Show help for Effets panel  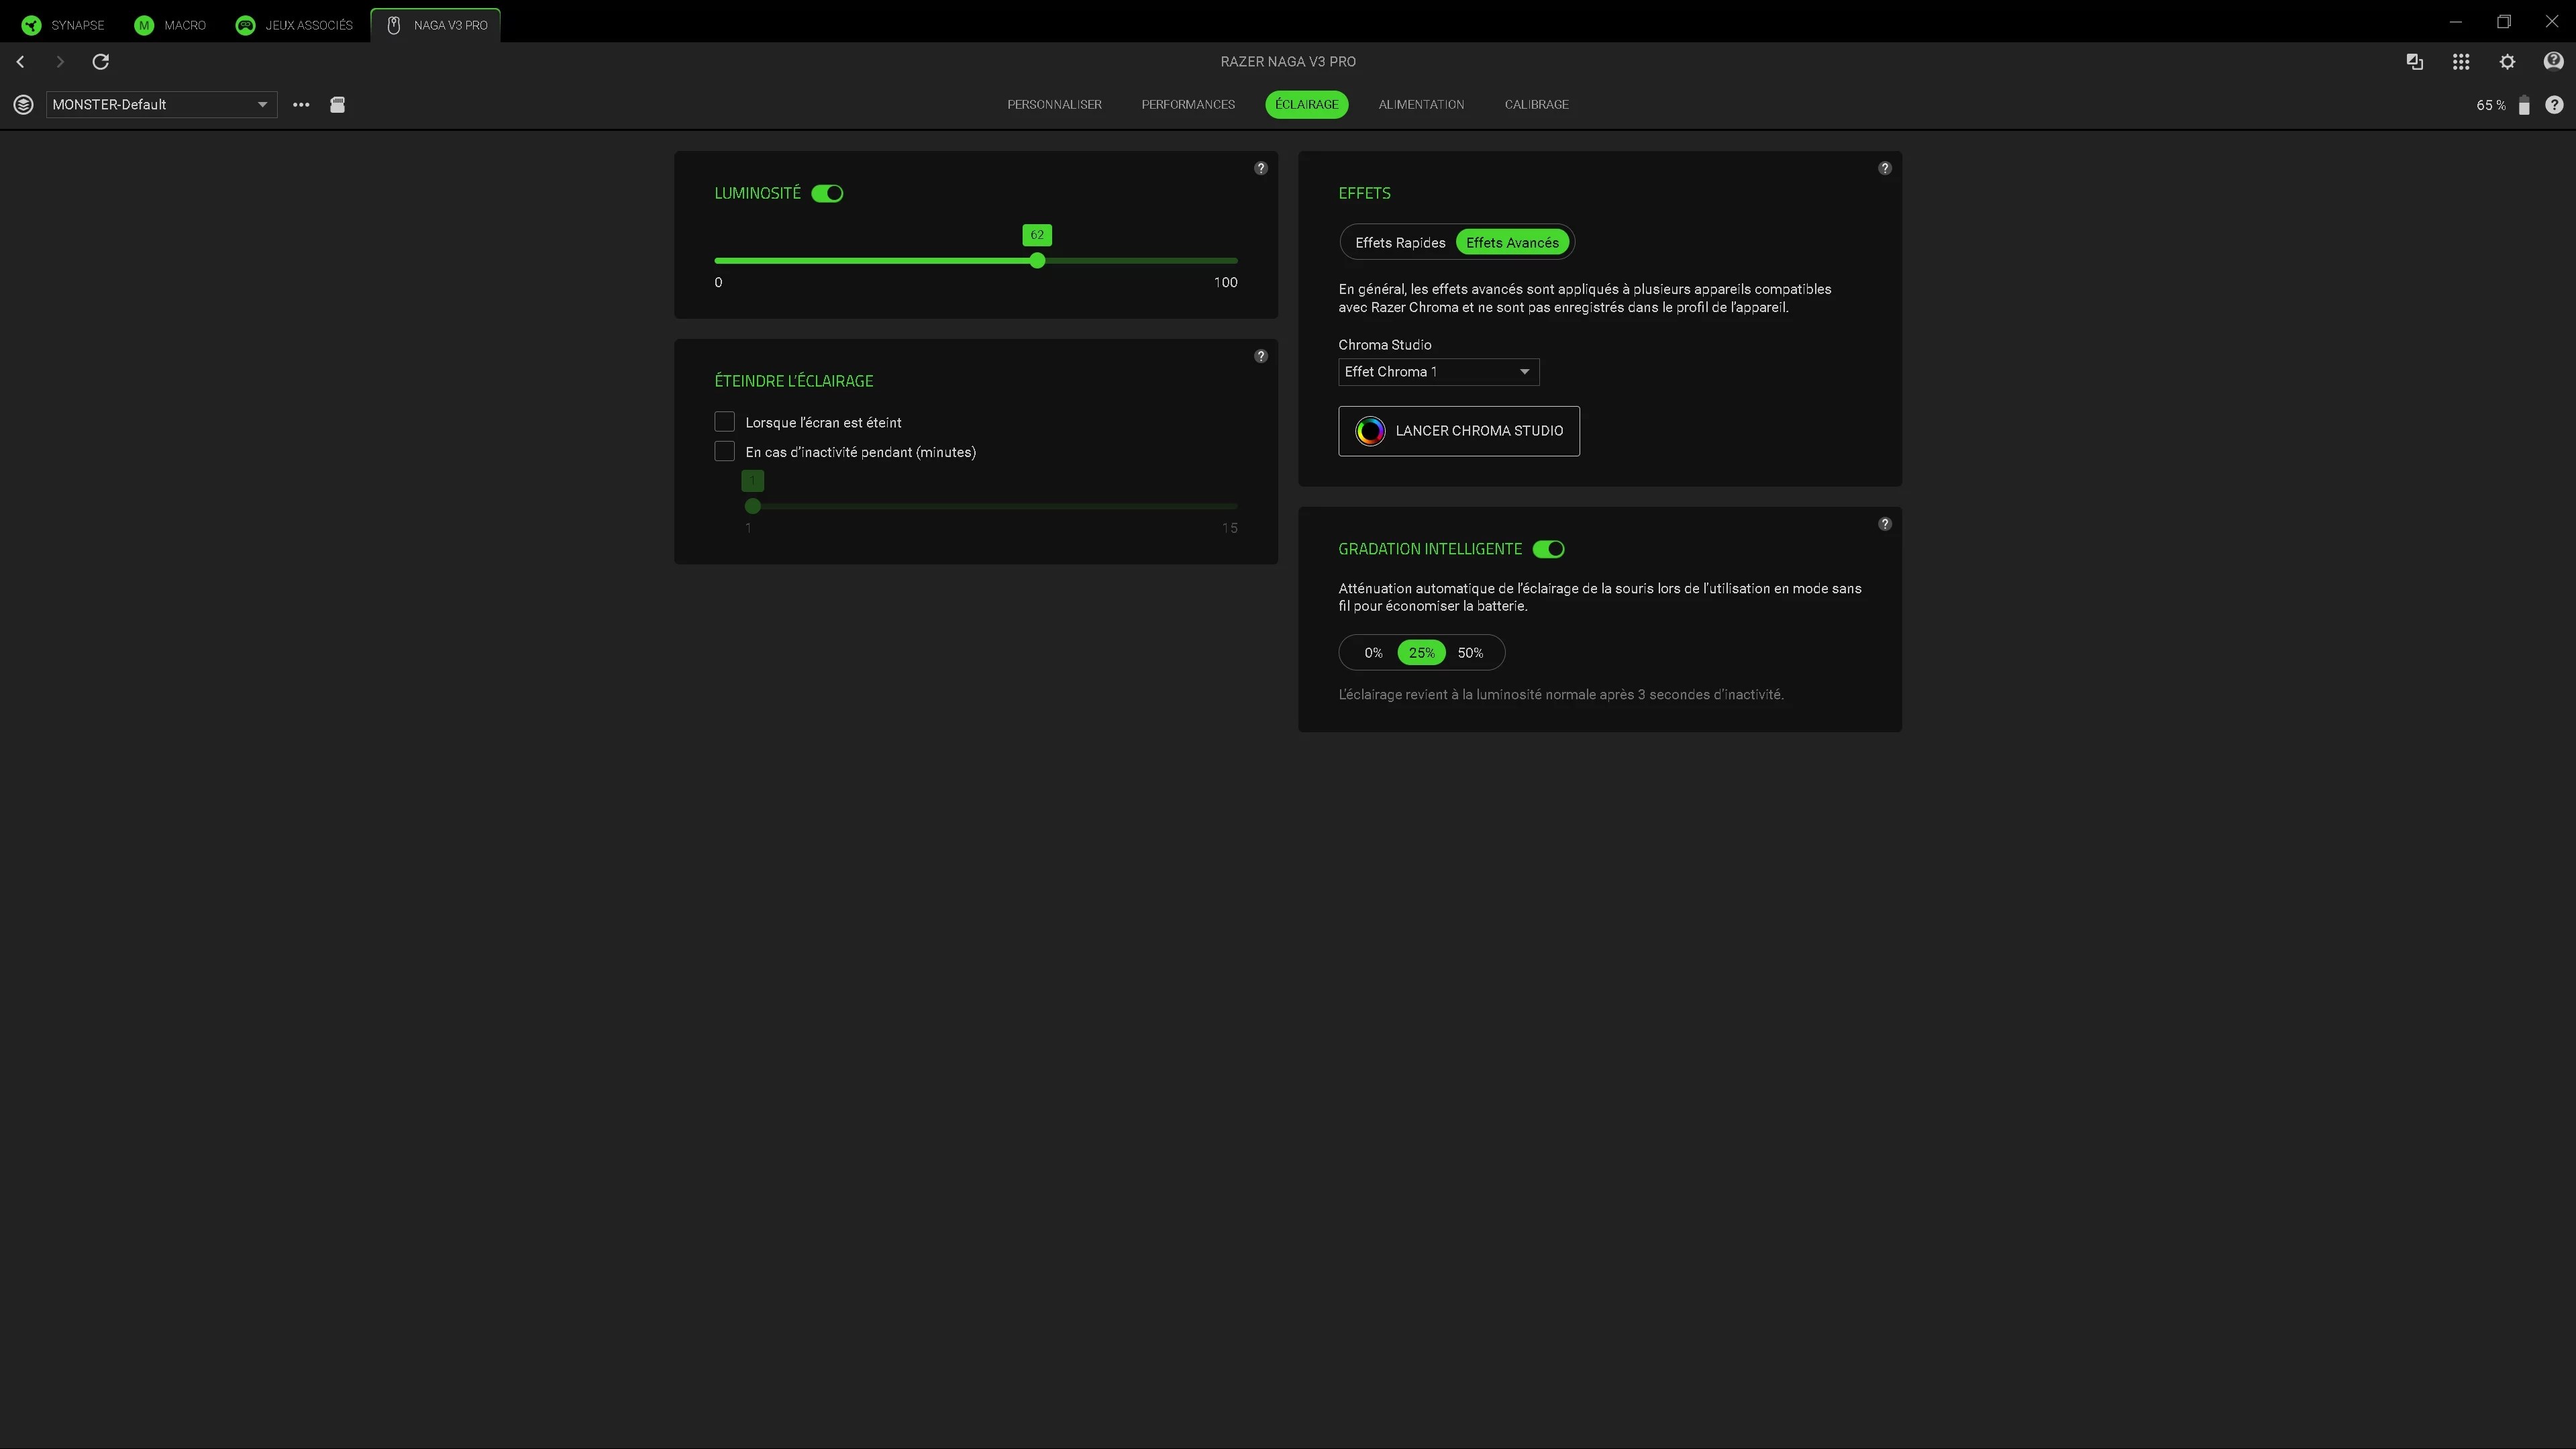coord(1885,168)
